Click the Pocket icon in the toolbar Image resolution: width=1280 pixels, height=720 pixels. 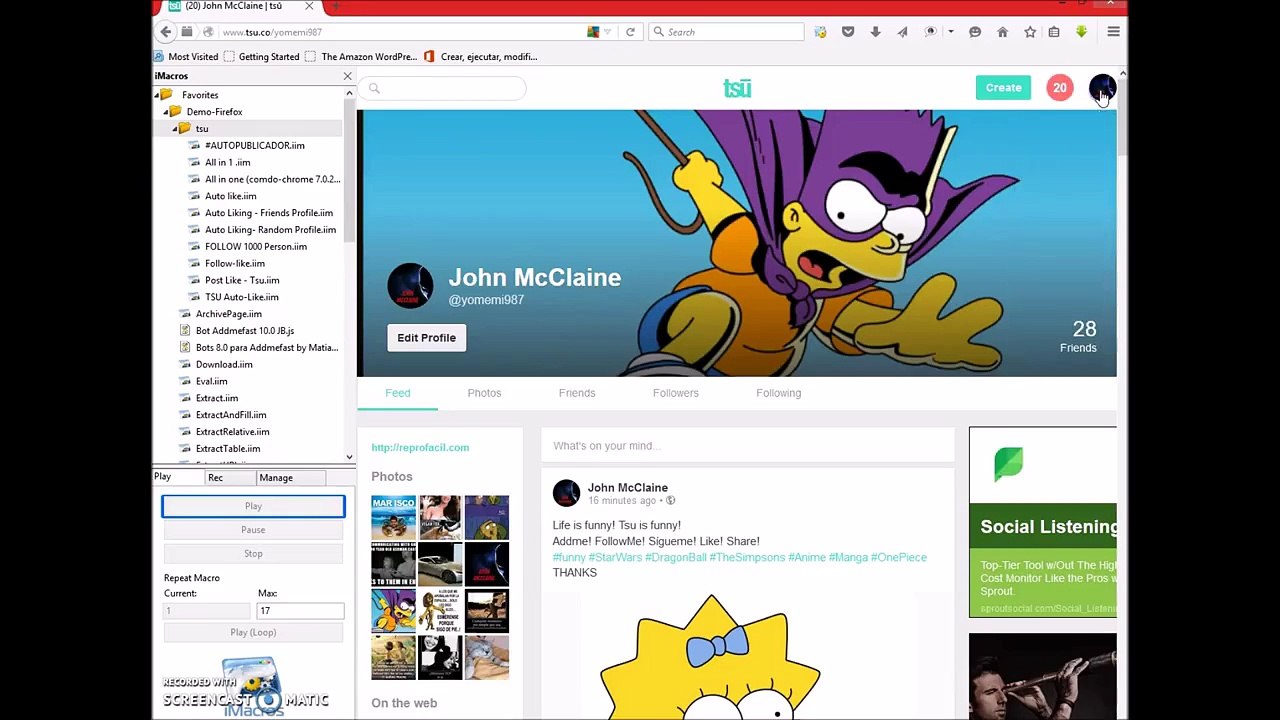pyautogui.click(x=848, y=32)
